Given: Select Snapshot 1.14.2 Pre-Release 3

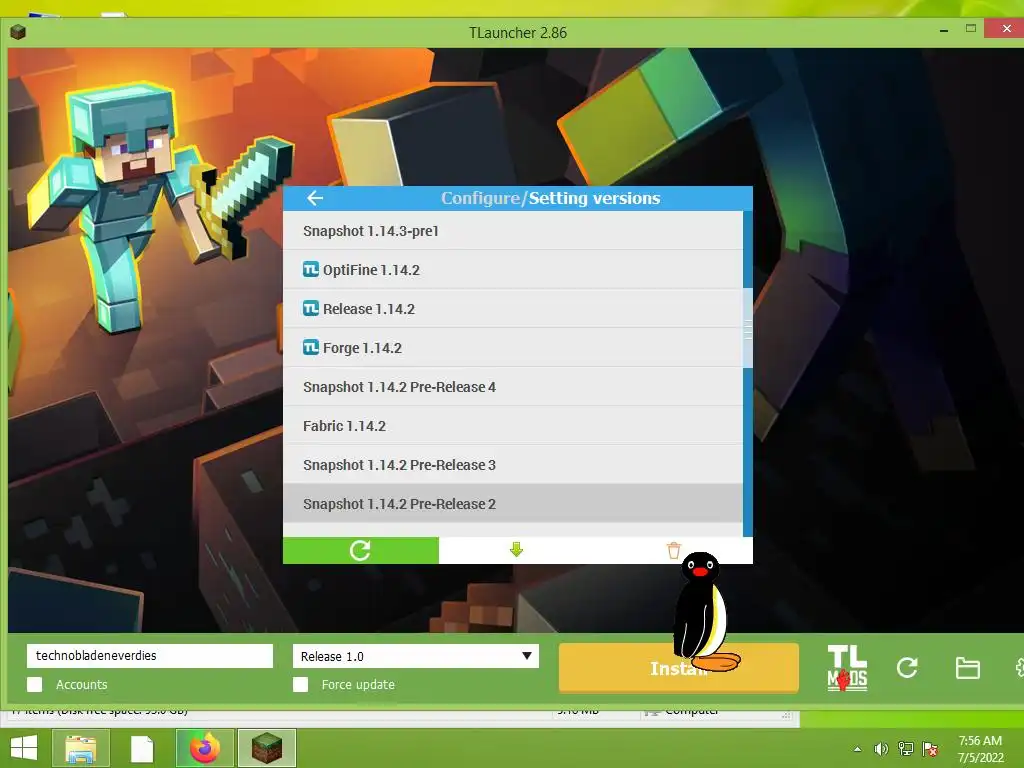Looking at the screenshot, I should [513, 464].
